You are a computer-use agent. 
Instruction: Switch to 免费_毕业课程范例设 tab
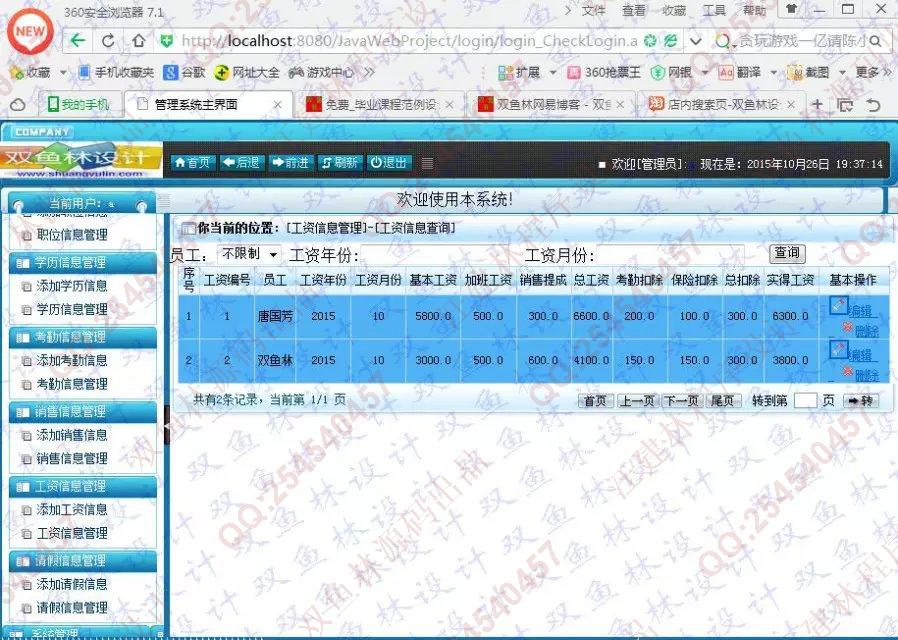click(x=378, y=105)
